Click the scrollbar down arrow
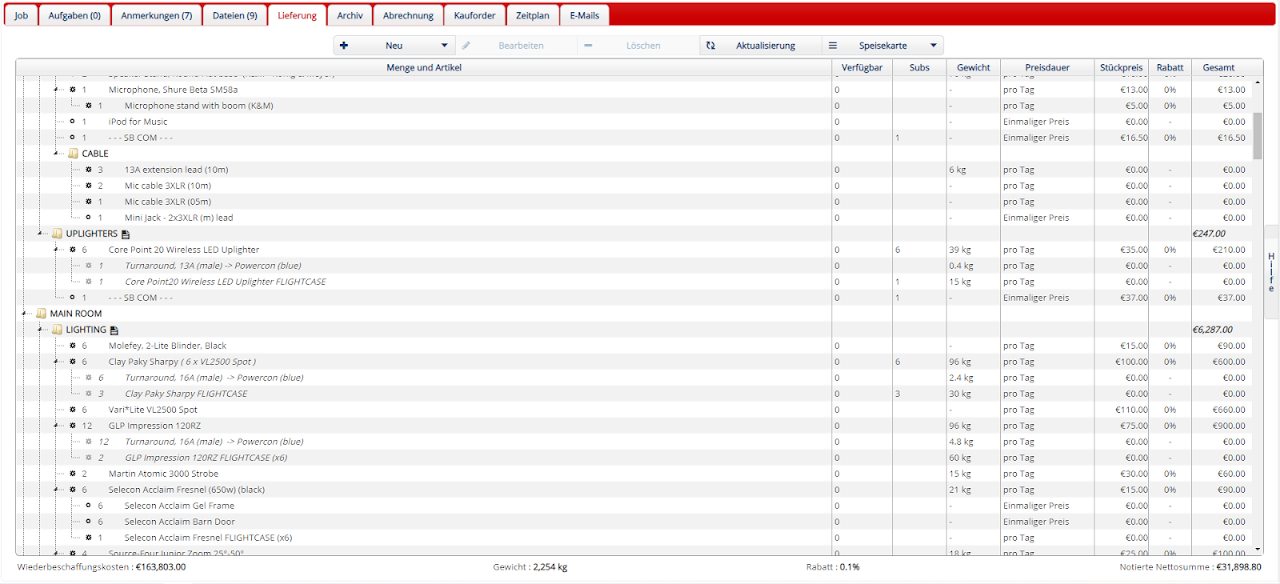 pos(1257,549)
